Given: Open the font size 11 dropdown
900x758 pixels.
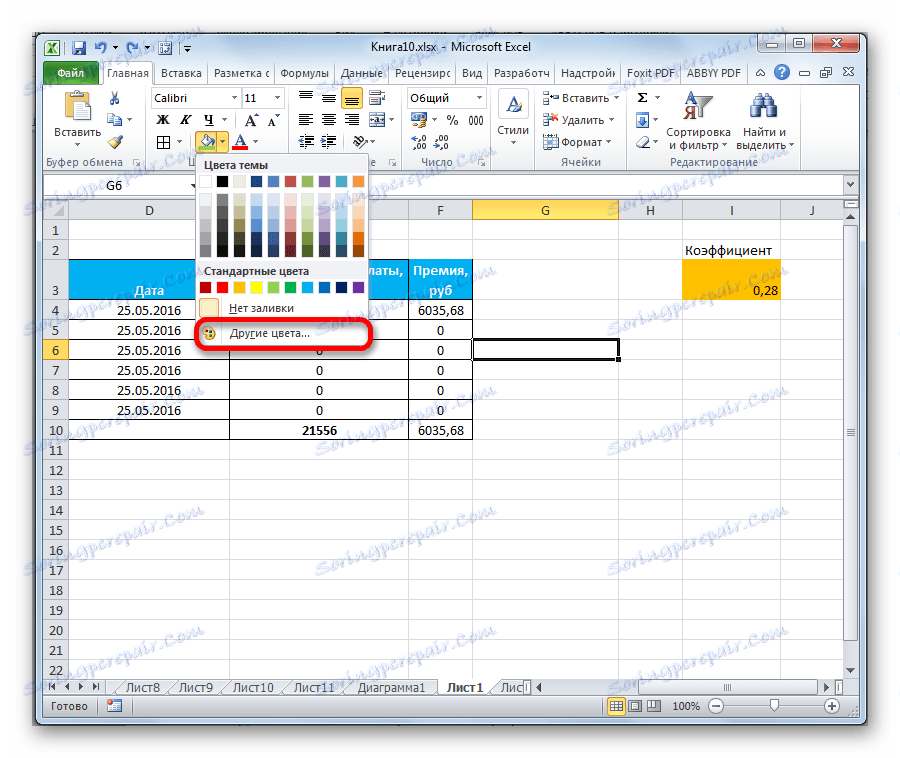Looking at the screenshot, I should point(277,98).
